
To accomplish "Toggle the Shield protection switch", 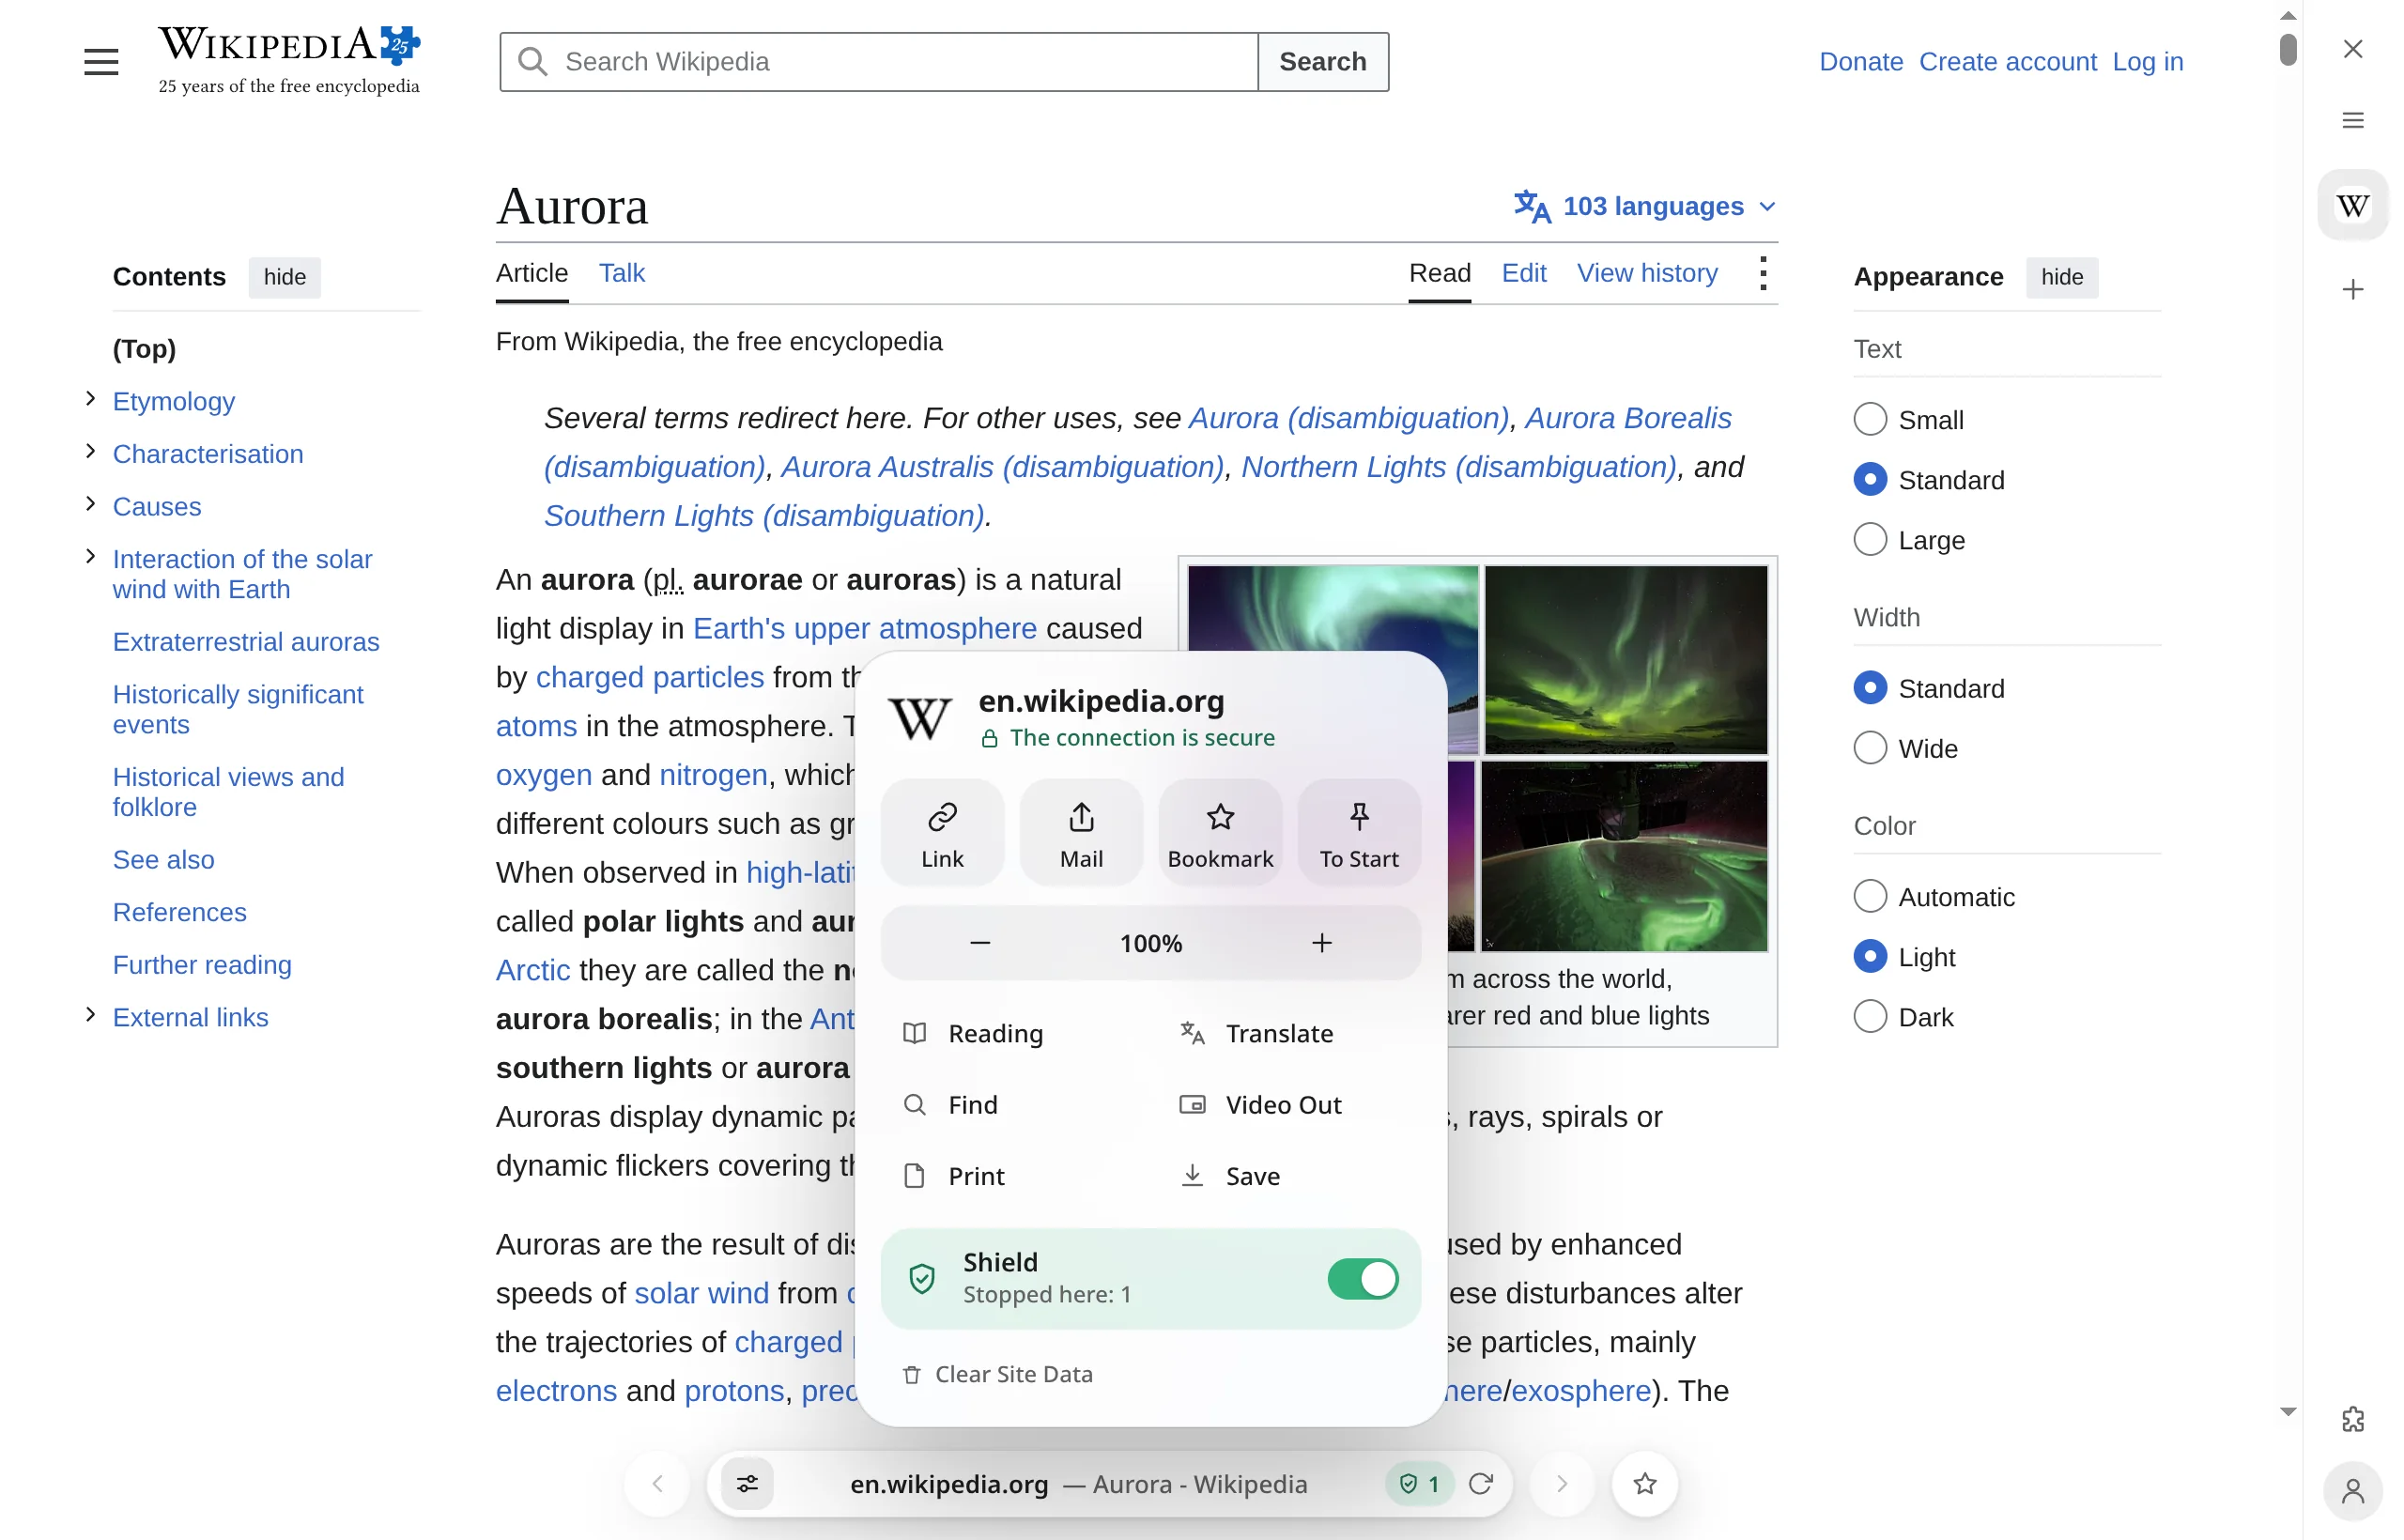I will (1362, 1278).
